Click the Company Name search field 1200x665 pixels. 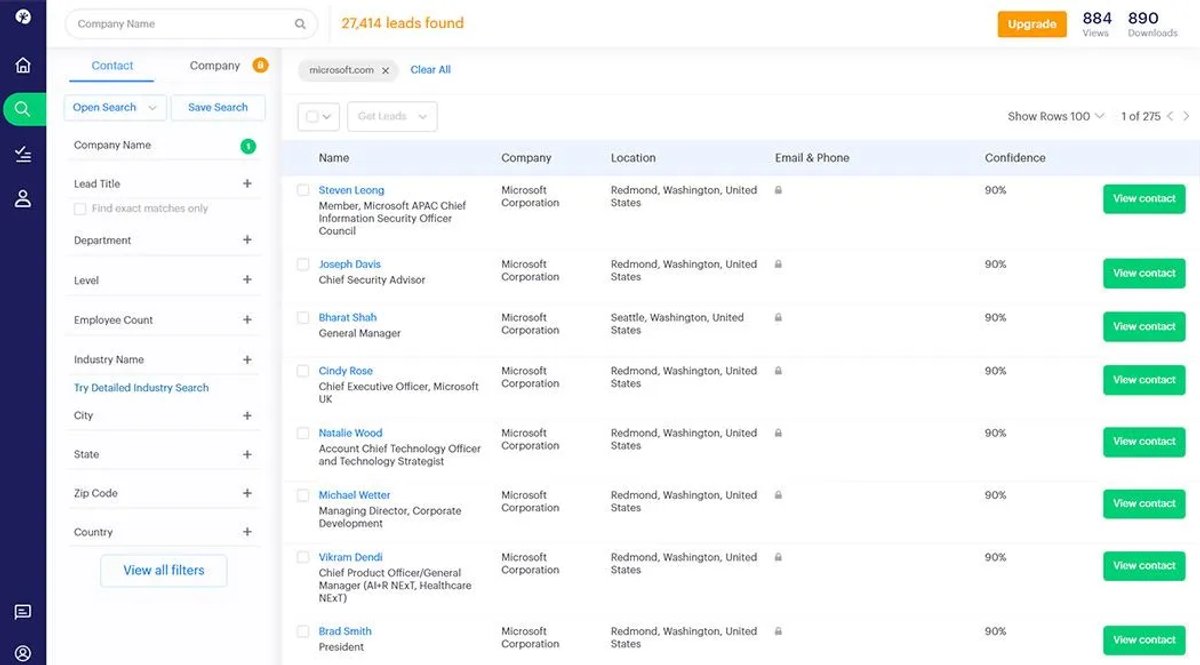pyautogui.click(x=191, y=24)
